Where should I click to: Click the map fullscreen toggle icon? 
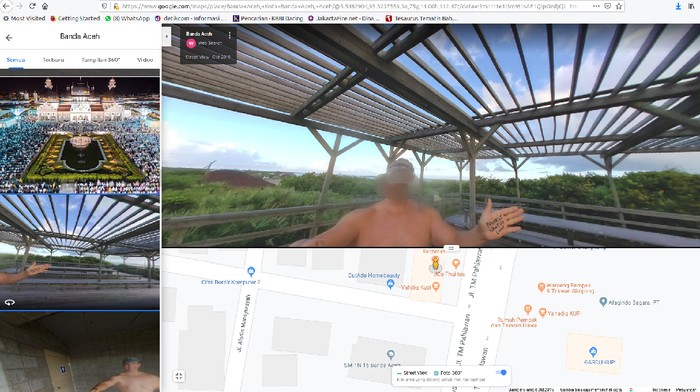pos(179,376)
